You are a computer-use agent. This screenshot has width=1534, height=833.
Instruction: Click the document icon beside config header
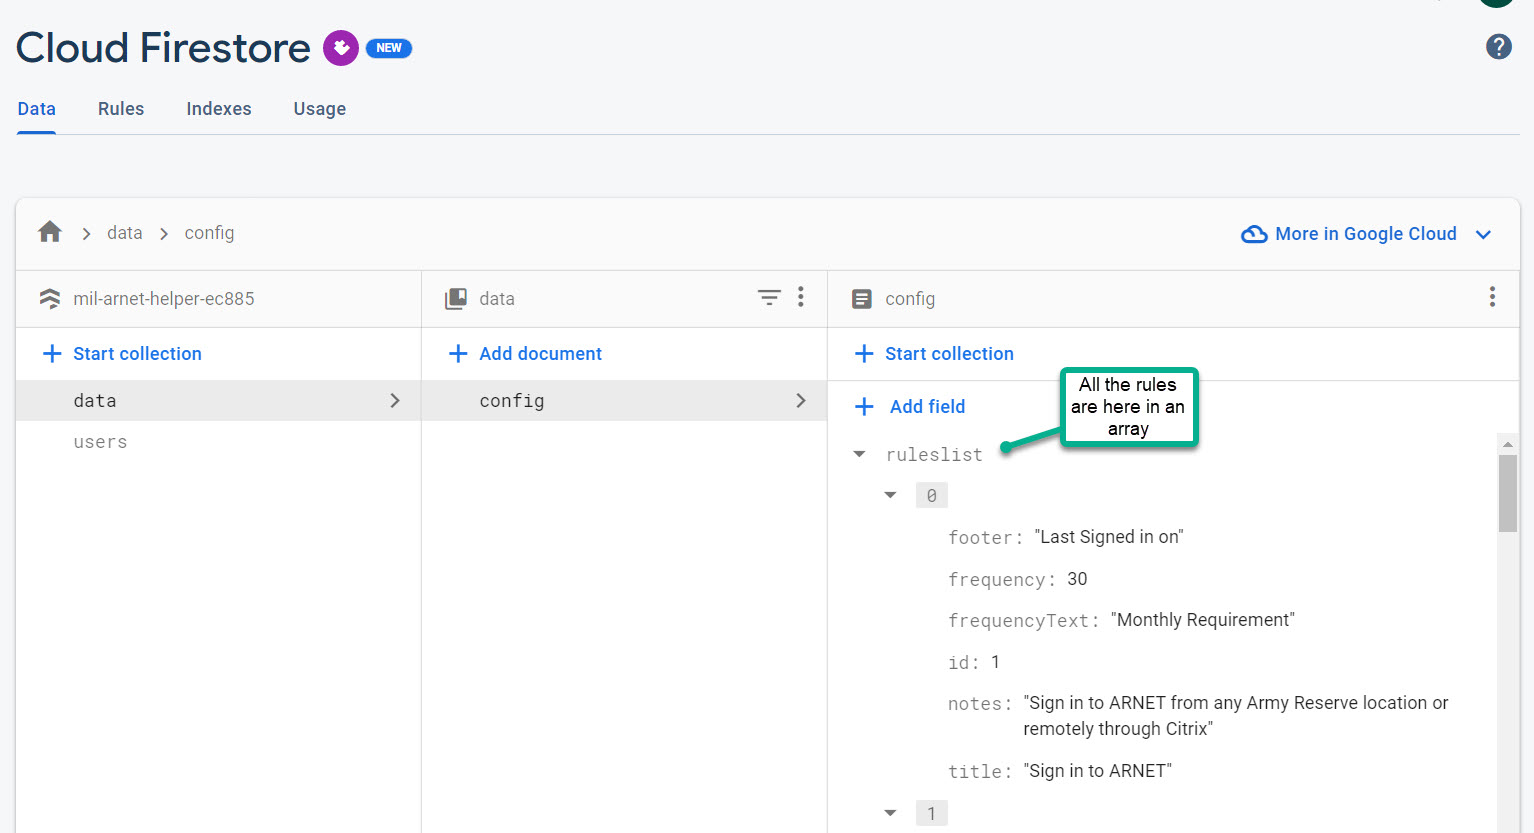point(862,298)
